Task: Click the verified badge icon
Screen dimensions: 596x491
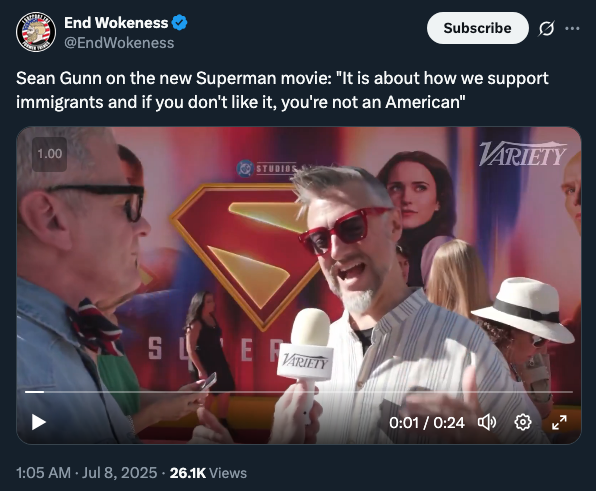Action: 179,23
